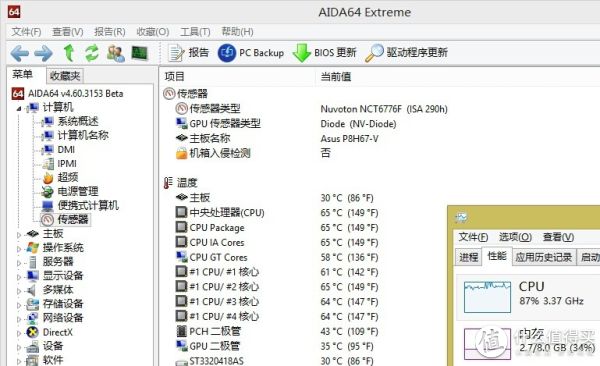Viewport: 600px width, 366px height.
Task: Open the green monitor graph icon
Action: [140, 53]
